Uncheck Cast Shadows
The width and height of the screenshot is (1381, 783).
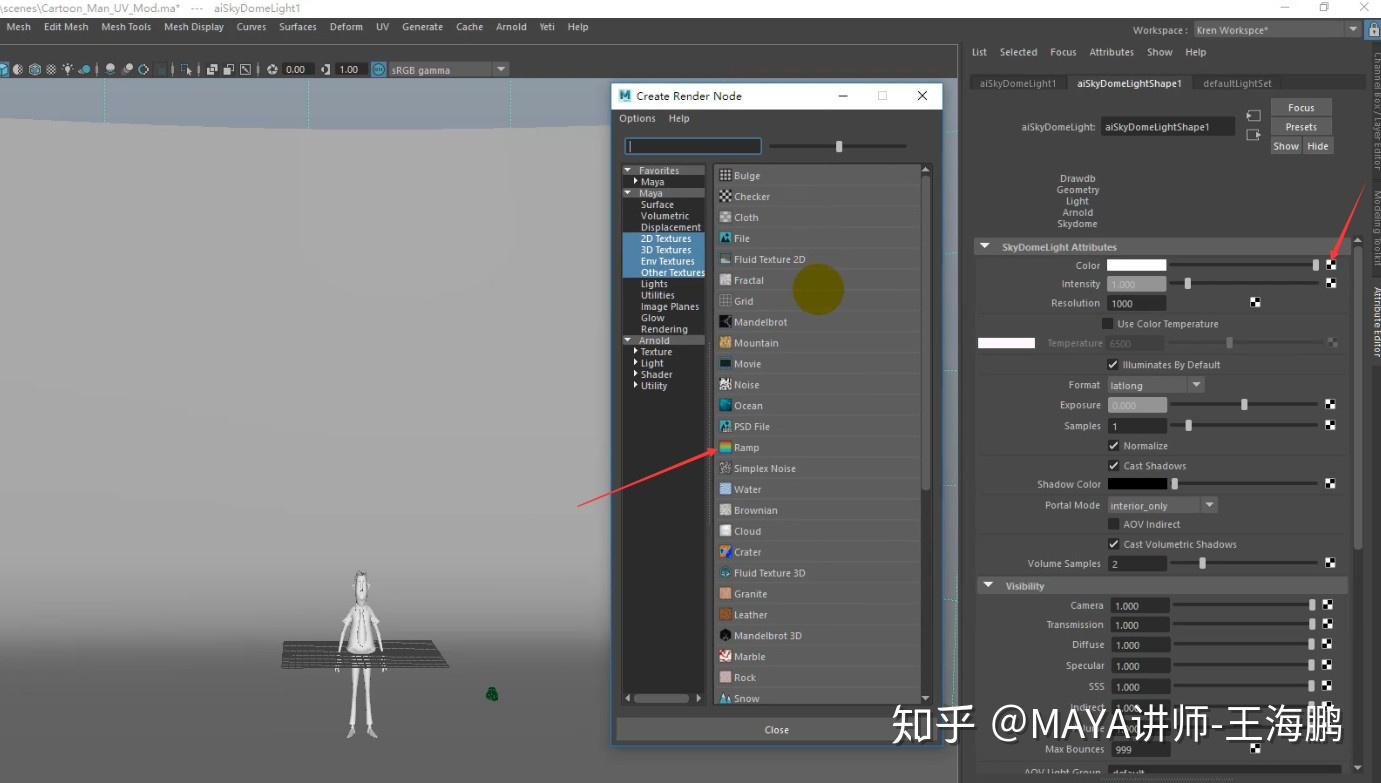pos(1113,465)
